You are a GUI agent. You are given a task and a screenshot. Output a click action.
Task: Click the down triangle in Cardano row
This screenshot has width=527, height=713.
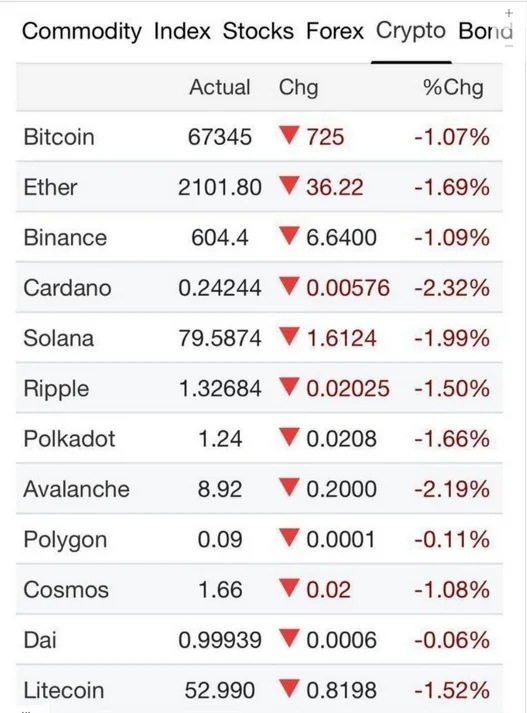pos(289,286)
